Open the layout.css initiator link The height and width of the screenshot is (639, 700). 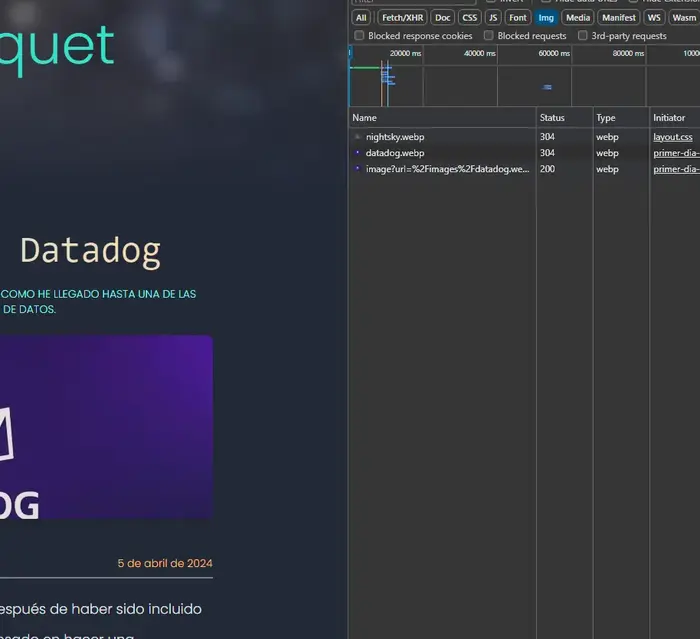[672, 137]
